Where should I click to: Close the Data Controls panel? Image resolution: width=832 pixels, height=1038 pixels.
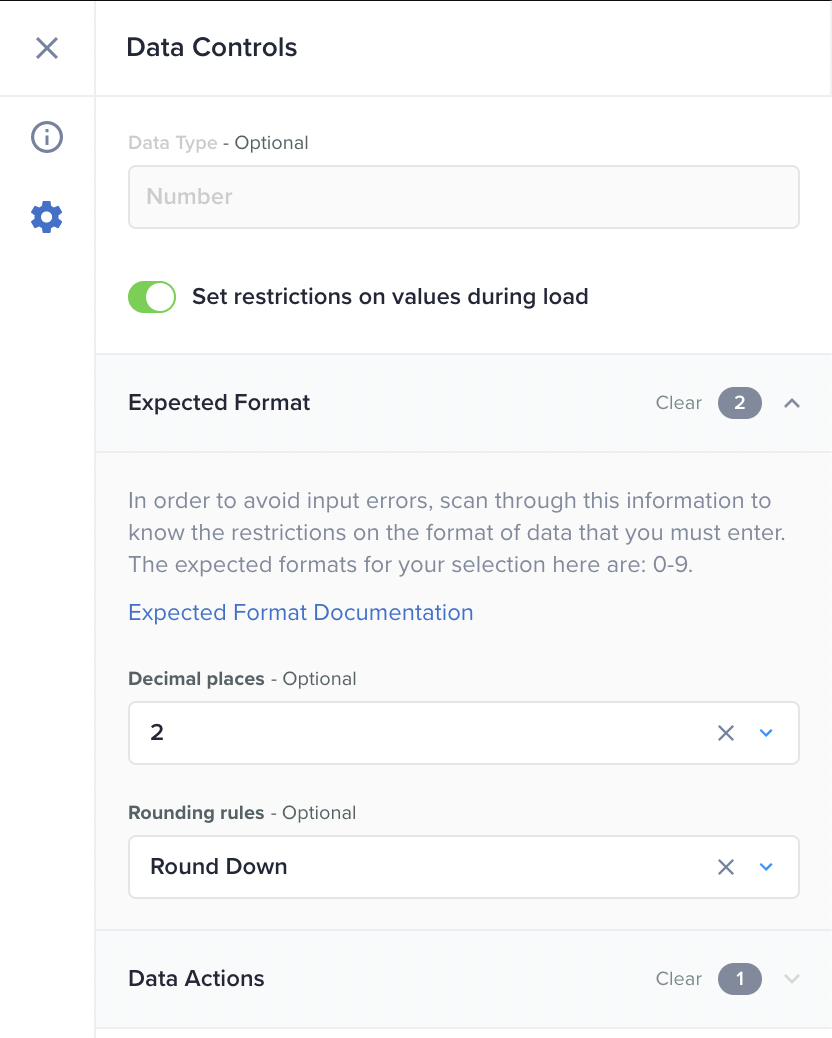(47, 48)
